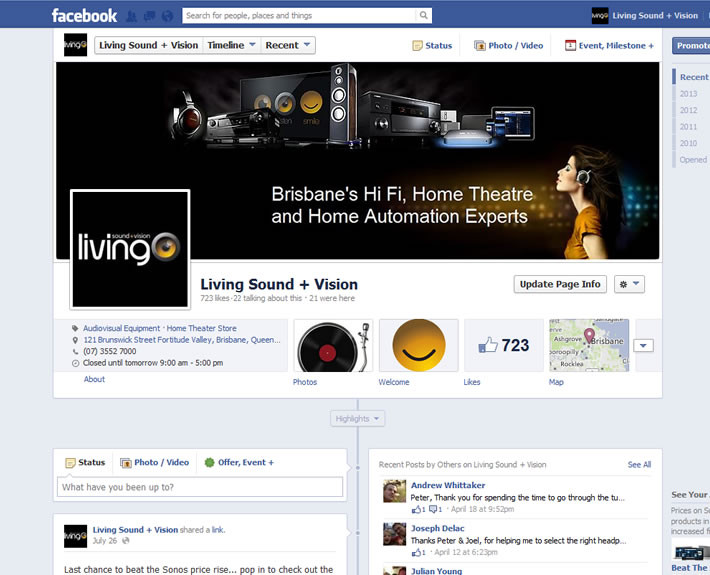Click like icon on Andrew Whittaker's post
The image size is (710, 575).
click(x=418, y=509)
